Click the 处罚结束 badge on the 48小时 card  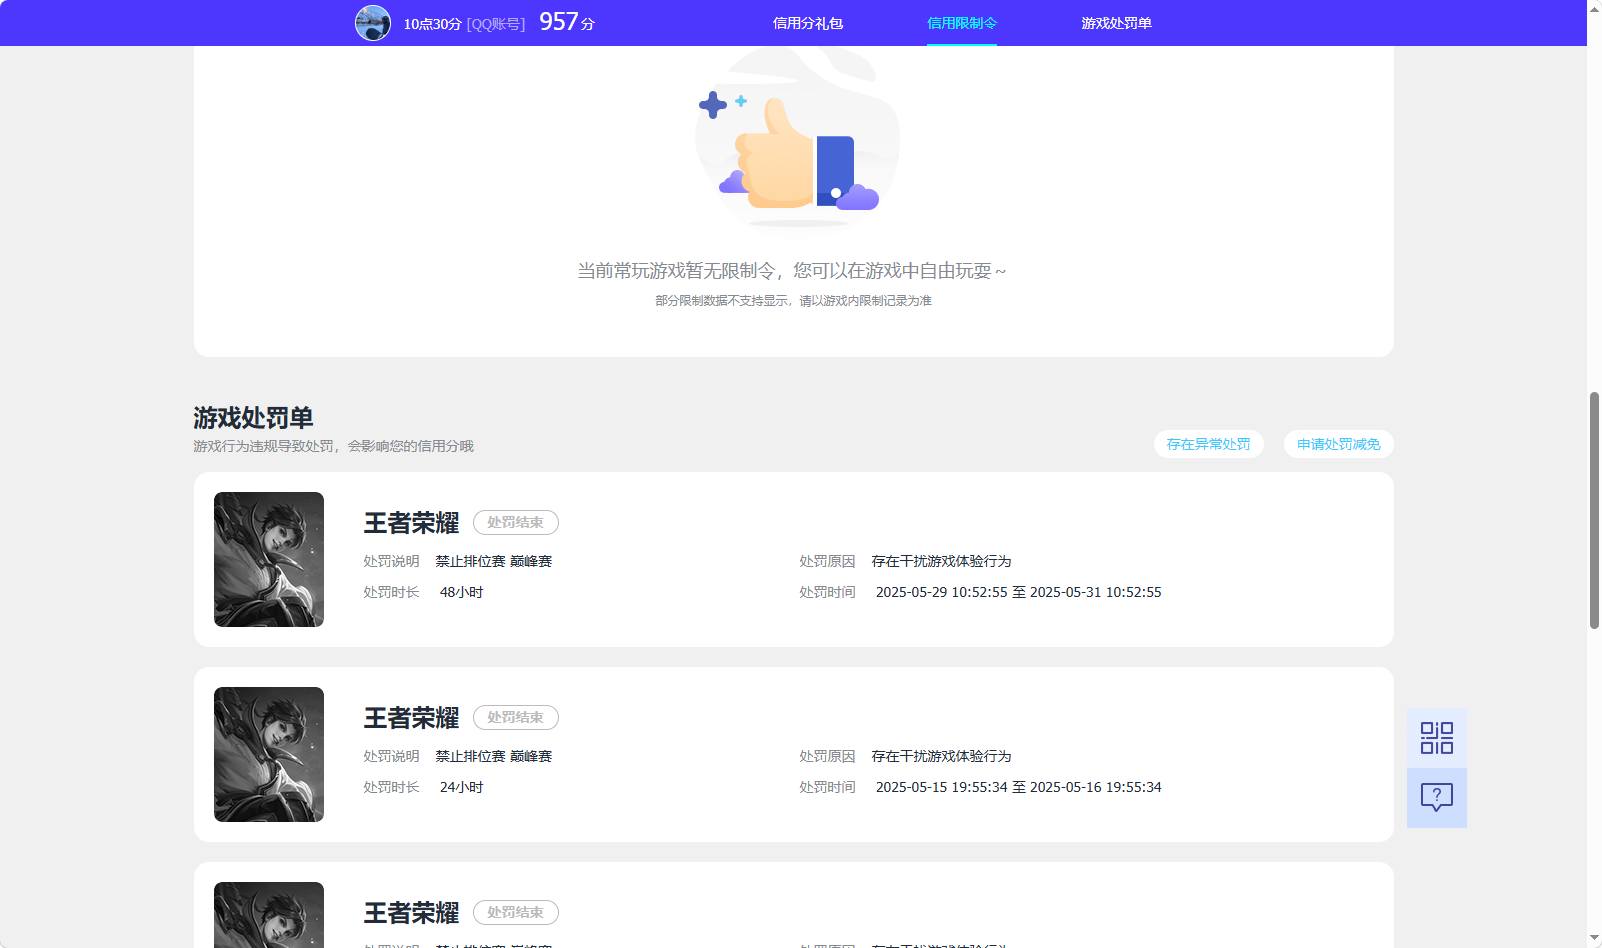click(x=516, y=522)
